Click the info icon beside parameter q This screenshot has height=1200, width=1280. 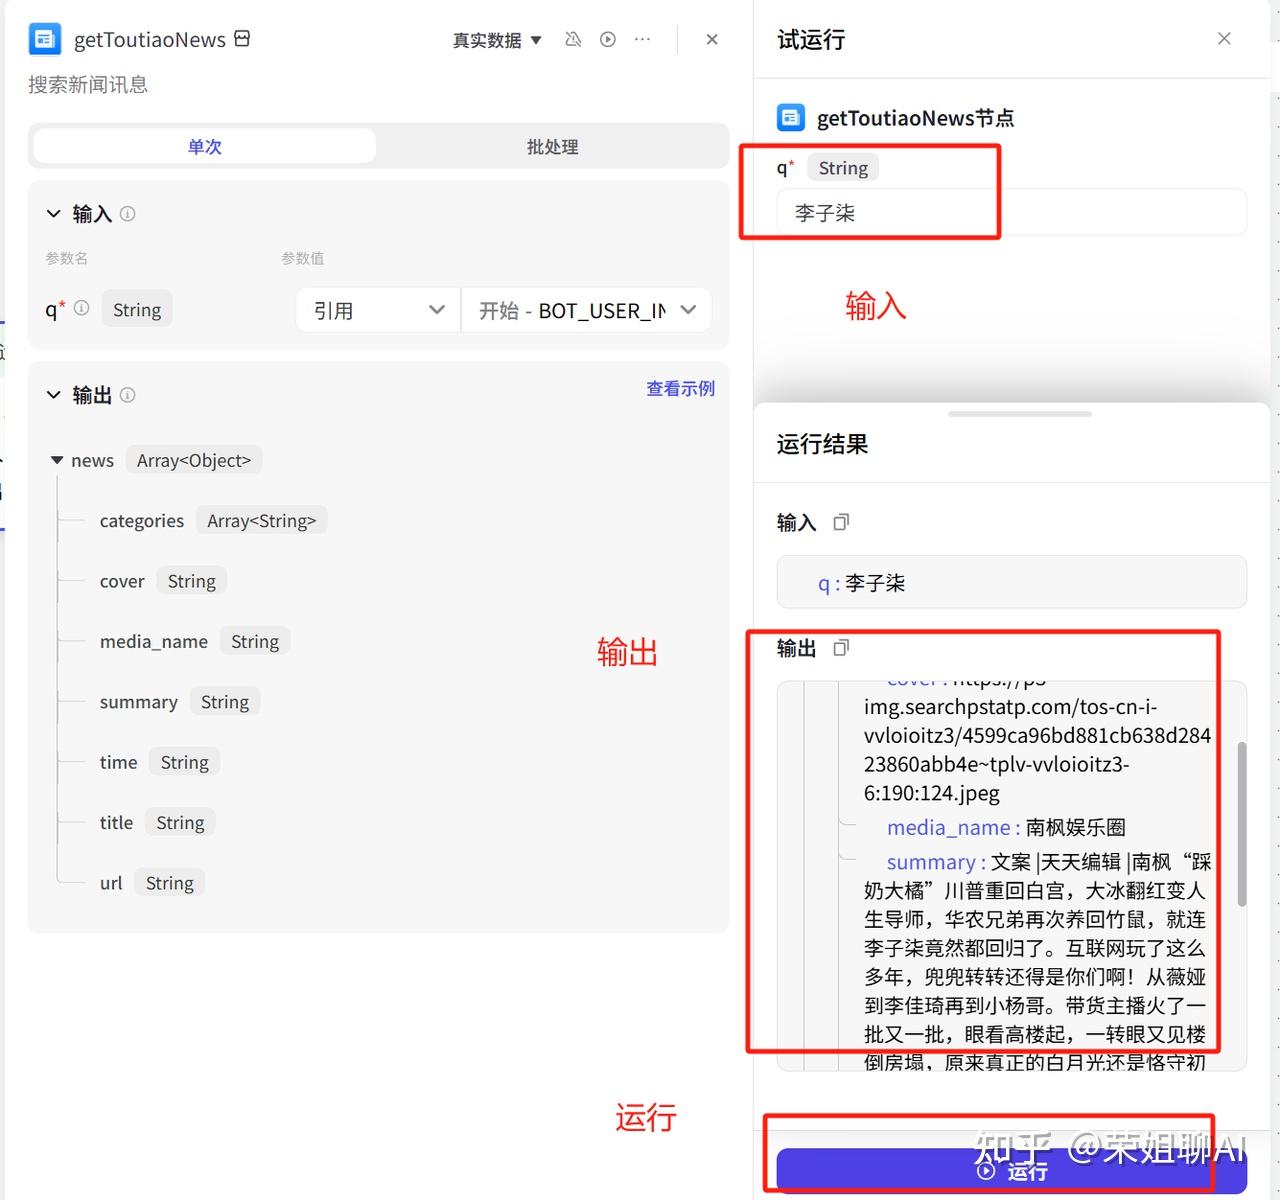coord(81,309)
